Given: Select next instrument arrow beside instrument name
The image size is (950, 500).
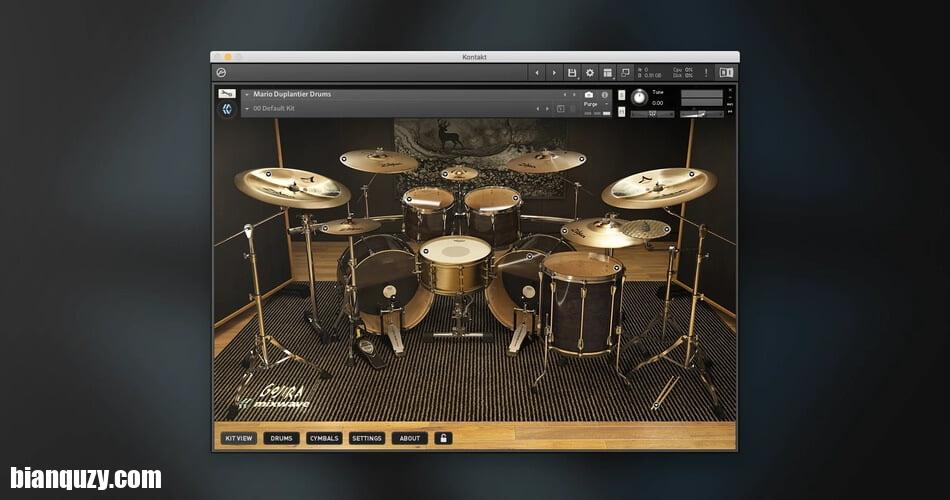Looking at the screenshot, I should coord(574,95).
